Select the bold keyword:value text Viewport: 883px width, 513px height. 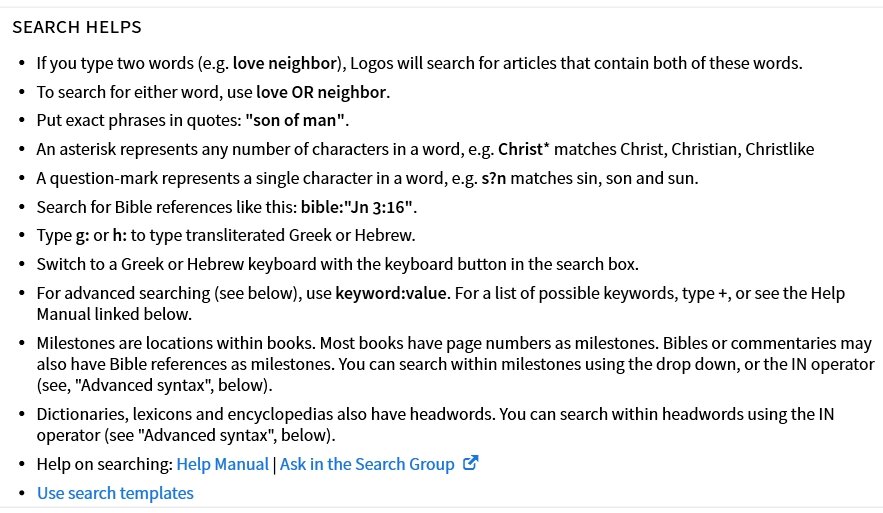(391, 293)
